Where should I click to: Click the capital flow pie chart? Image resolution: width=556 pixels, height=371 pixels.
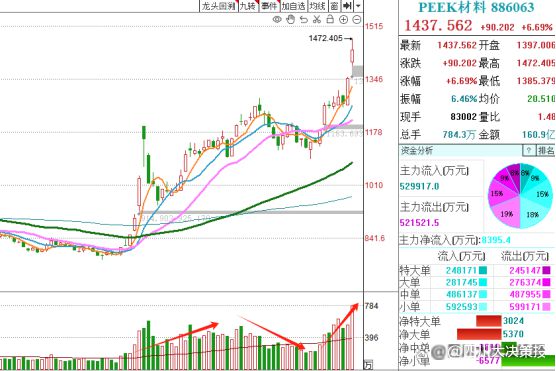519,195
